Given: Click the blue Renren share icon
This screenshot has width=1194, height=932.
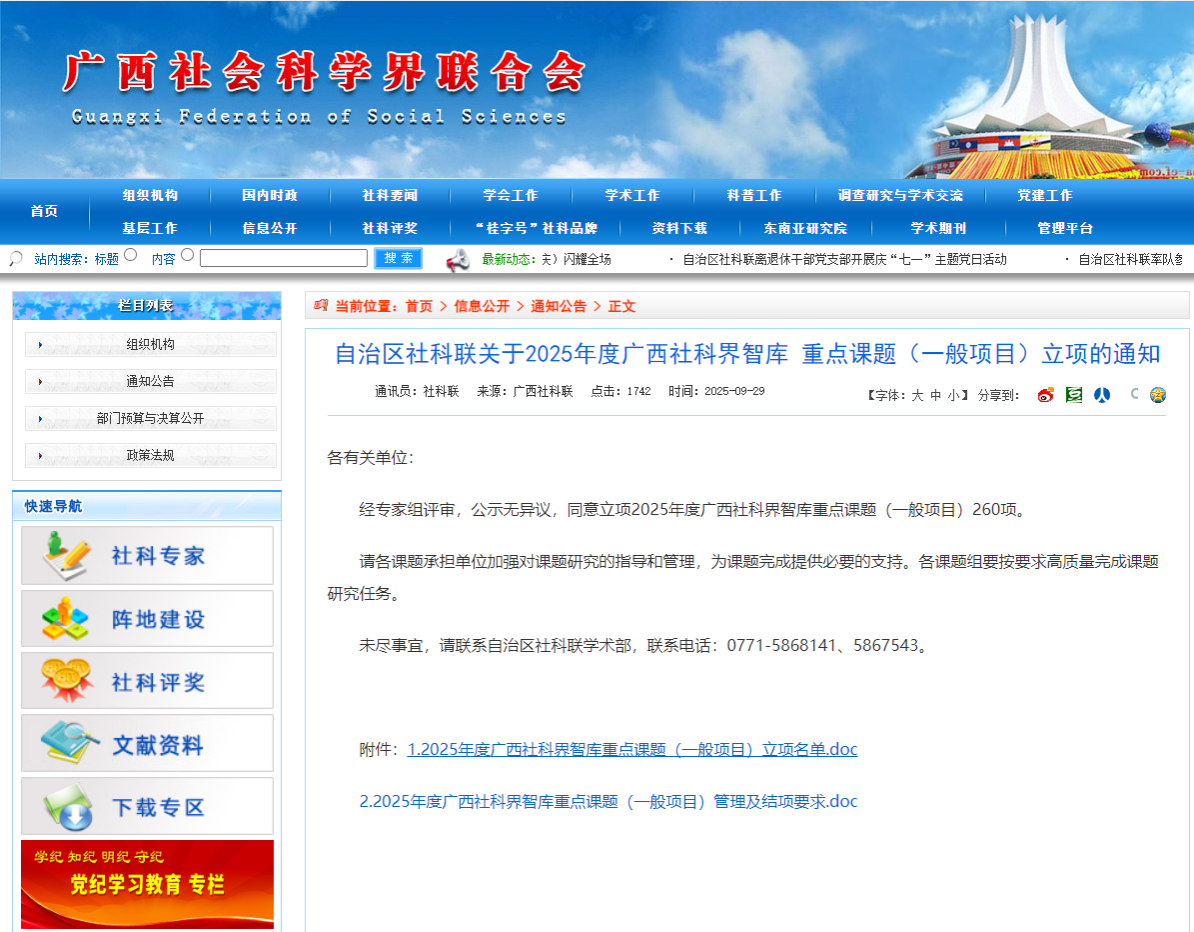Looking at the screenshot, I should click(x=1102, y=395).
